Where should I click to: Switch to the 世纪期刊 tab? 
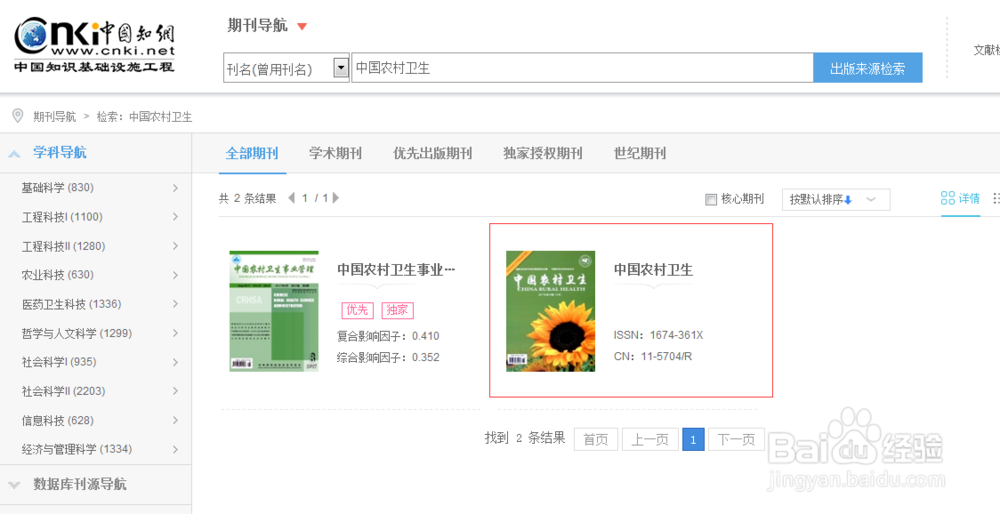click(640, 153)
